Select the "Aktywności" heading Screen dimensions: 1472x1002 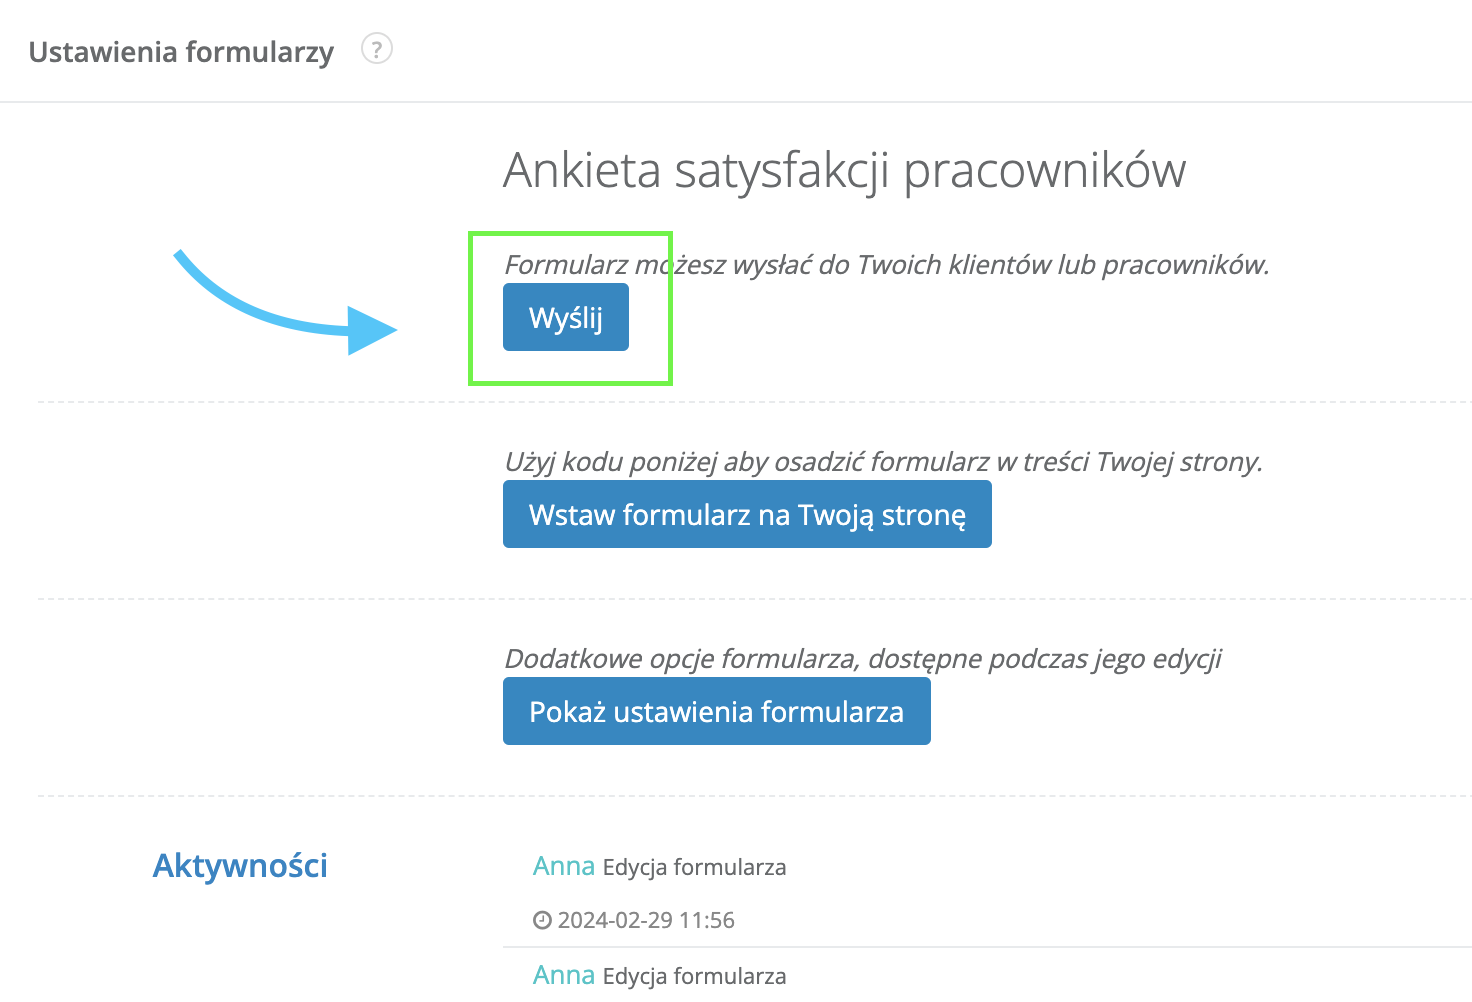pos(240,866)
